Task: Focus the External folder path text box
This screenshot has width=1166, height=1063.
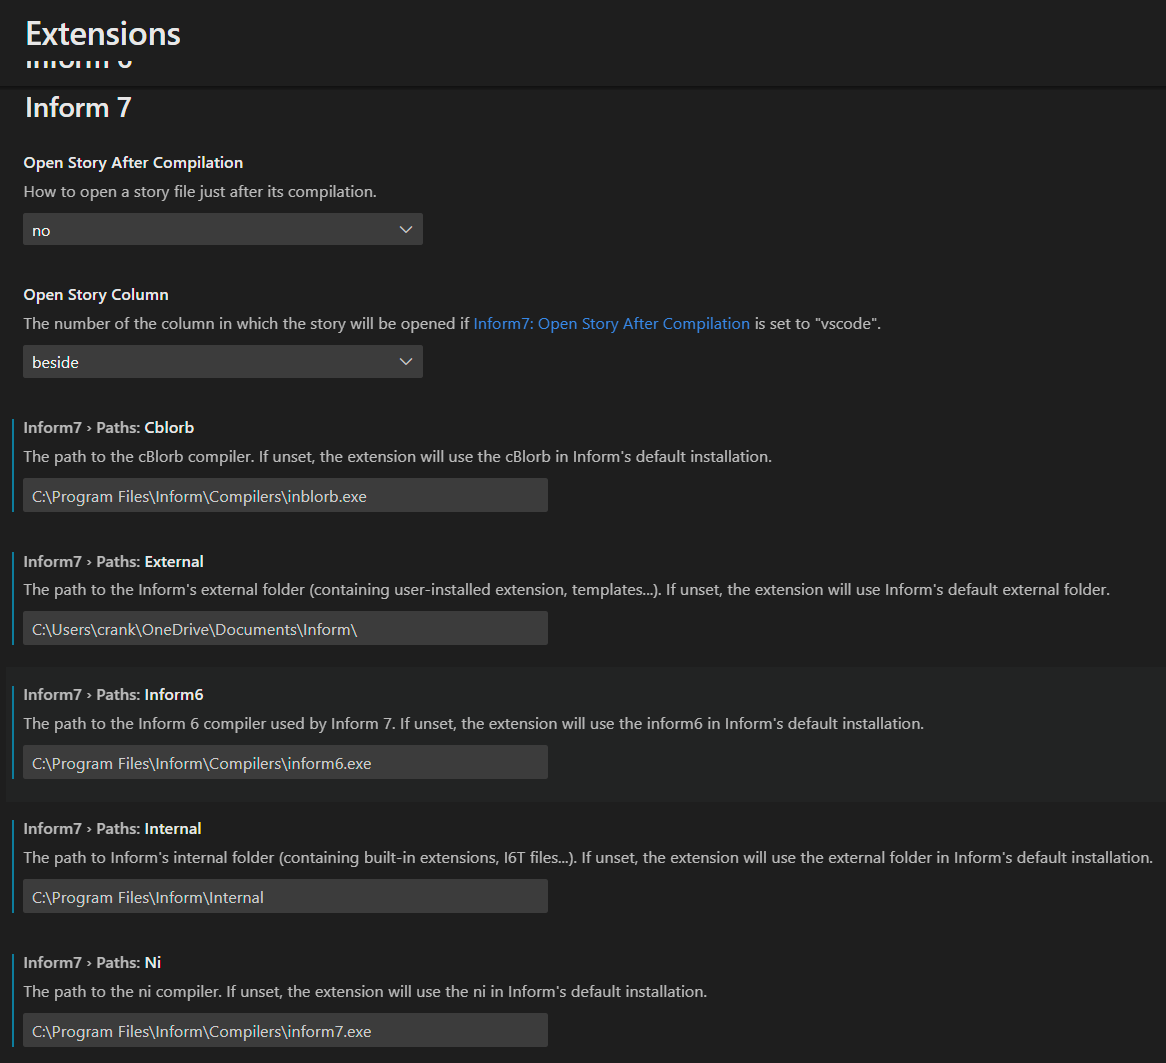Action: (x=285, y=629)
